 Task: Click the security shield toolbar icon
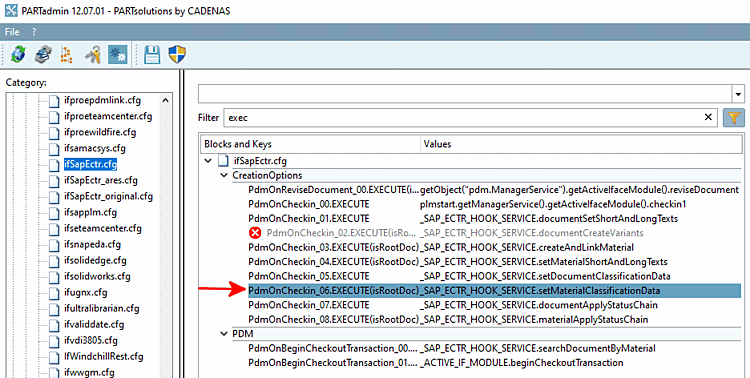(x=177, y=54)
